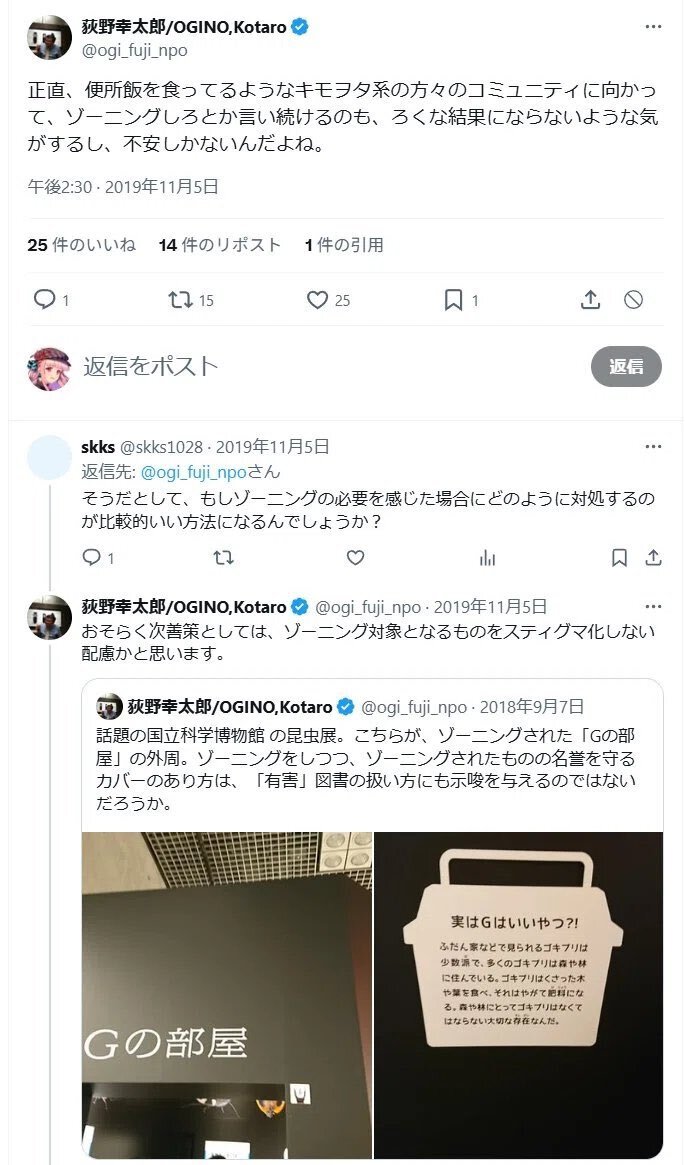Open more options on OGINO's reply tweet
The width and height of the screenshot is (685, 1165).
(x=653, y=606)
